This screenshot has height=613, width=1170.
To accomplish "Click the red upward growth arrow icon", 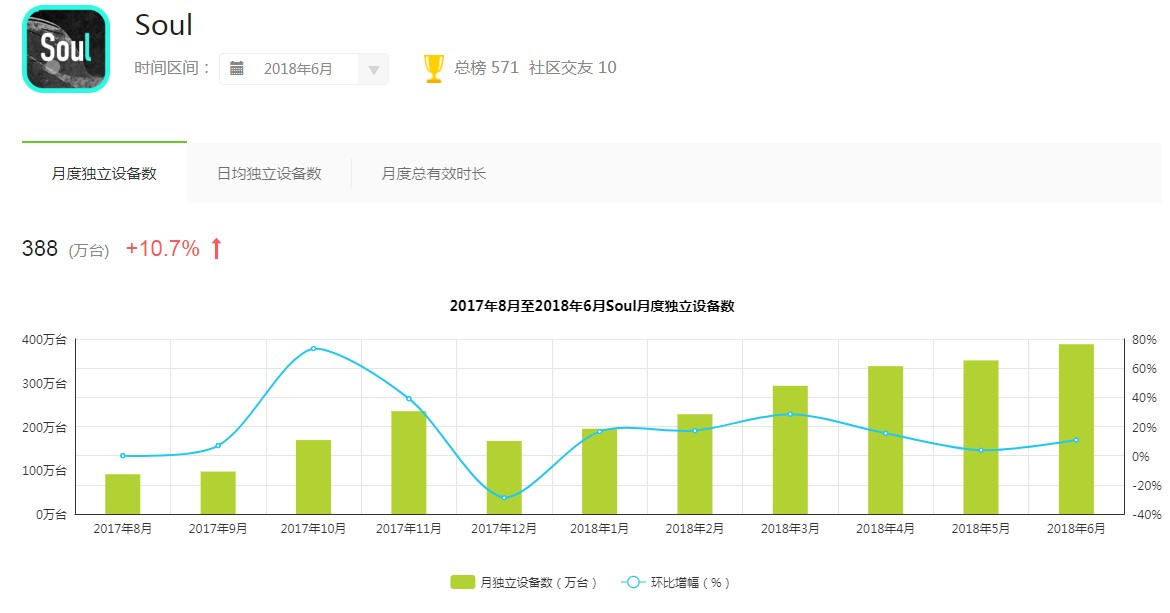I will click(216, 249).
